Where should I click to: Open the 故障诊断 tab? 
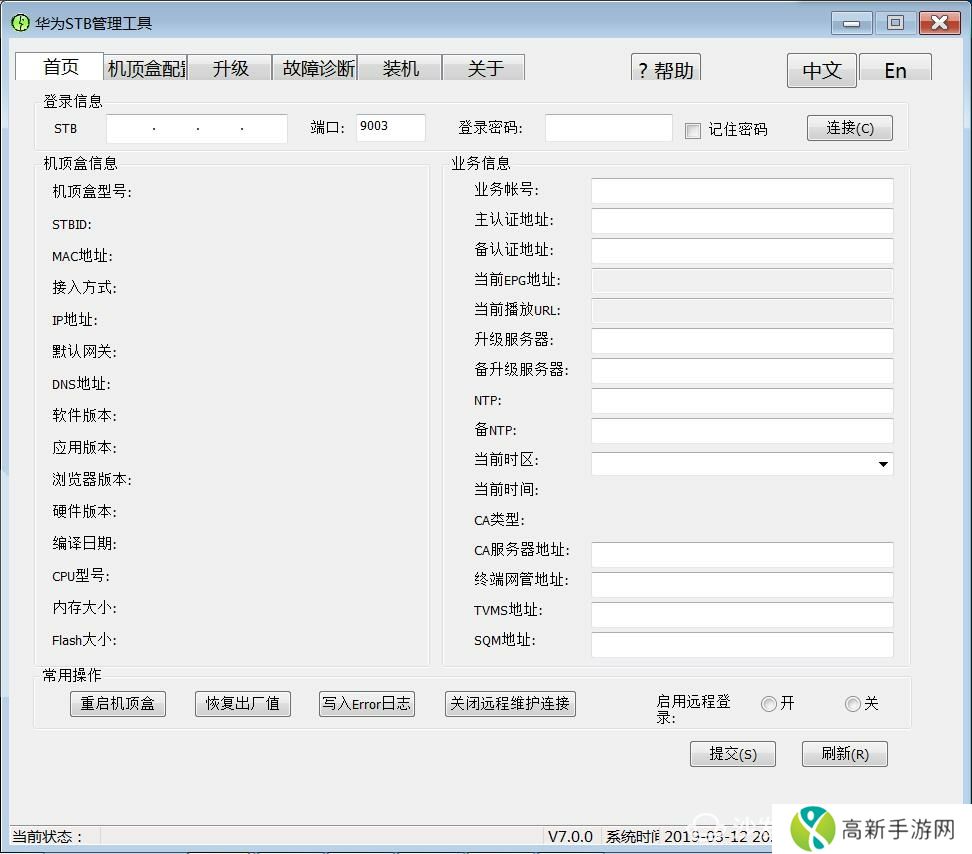(315, 68)
